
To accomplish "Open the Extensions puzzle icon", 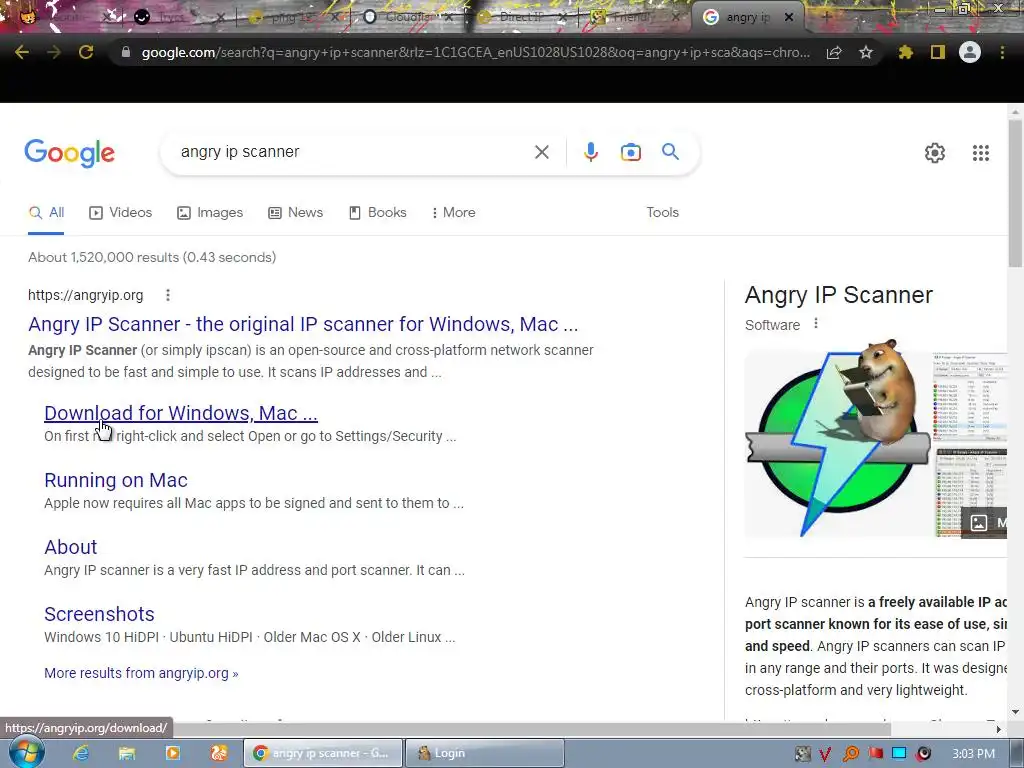I will (x=905, y=52).
